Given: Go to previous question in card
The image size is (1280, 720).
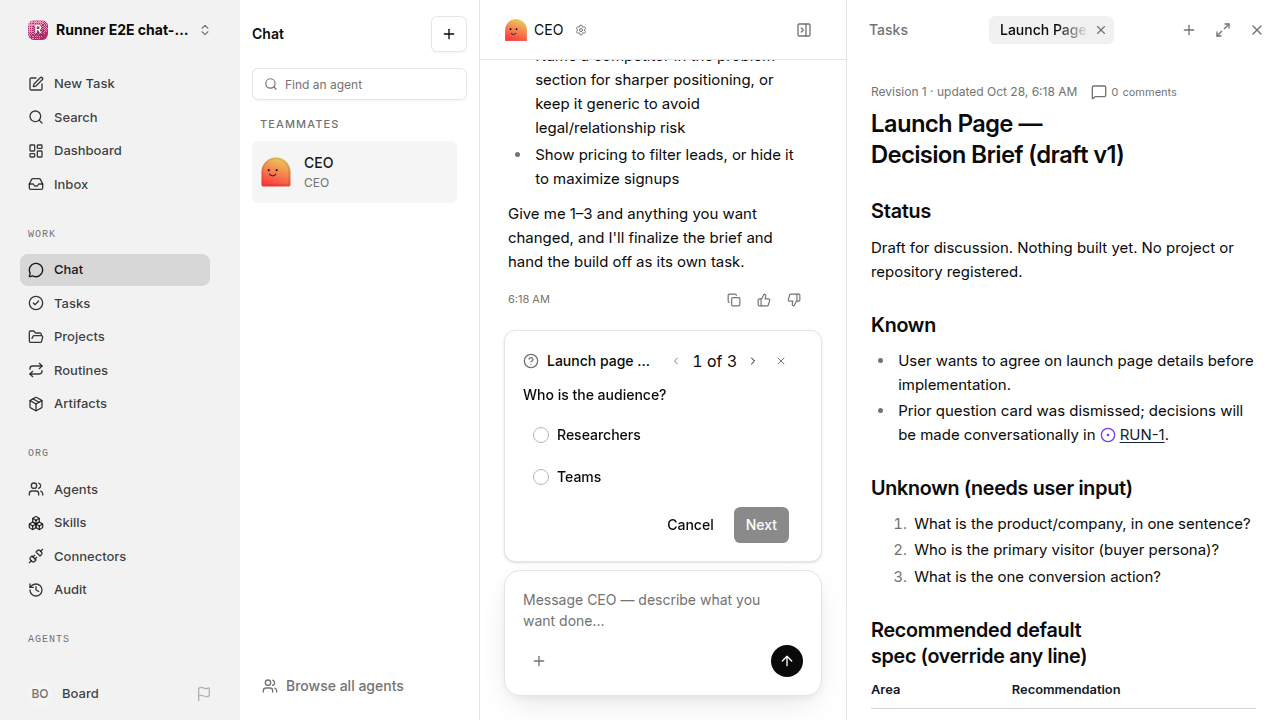Looking at the screenshot, I should 676,361.
